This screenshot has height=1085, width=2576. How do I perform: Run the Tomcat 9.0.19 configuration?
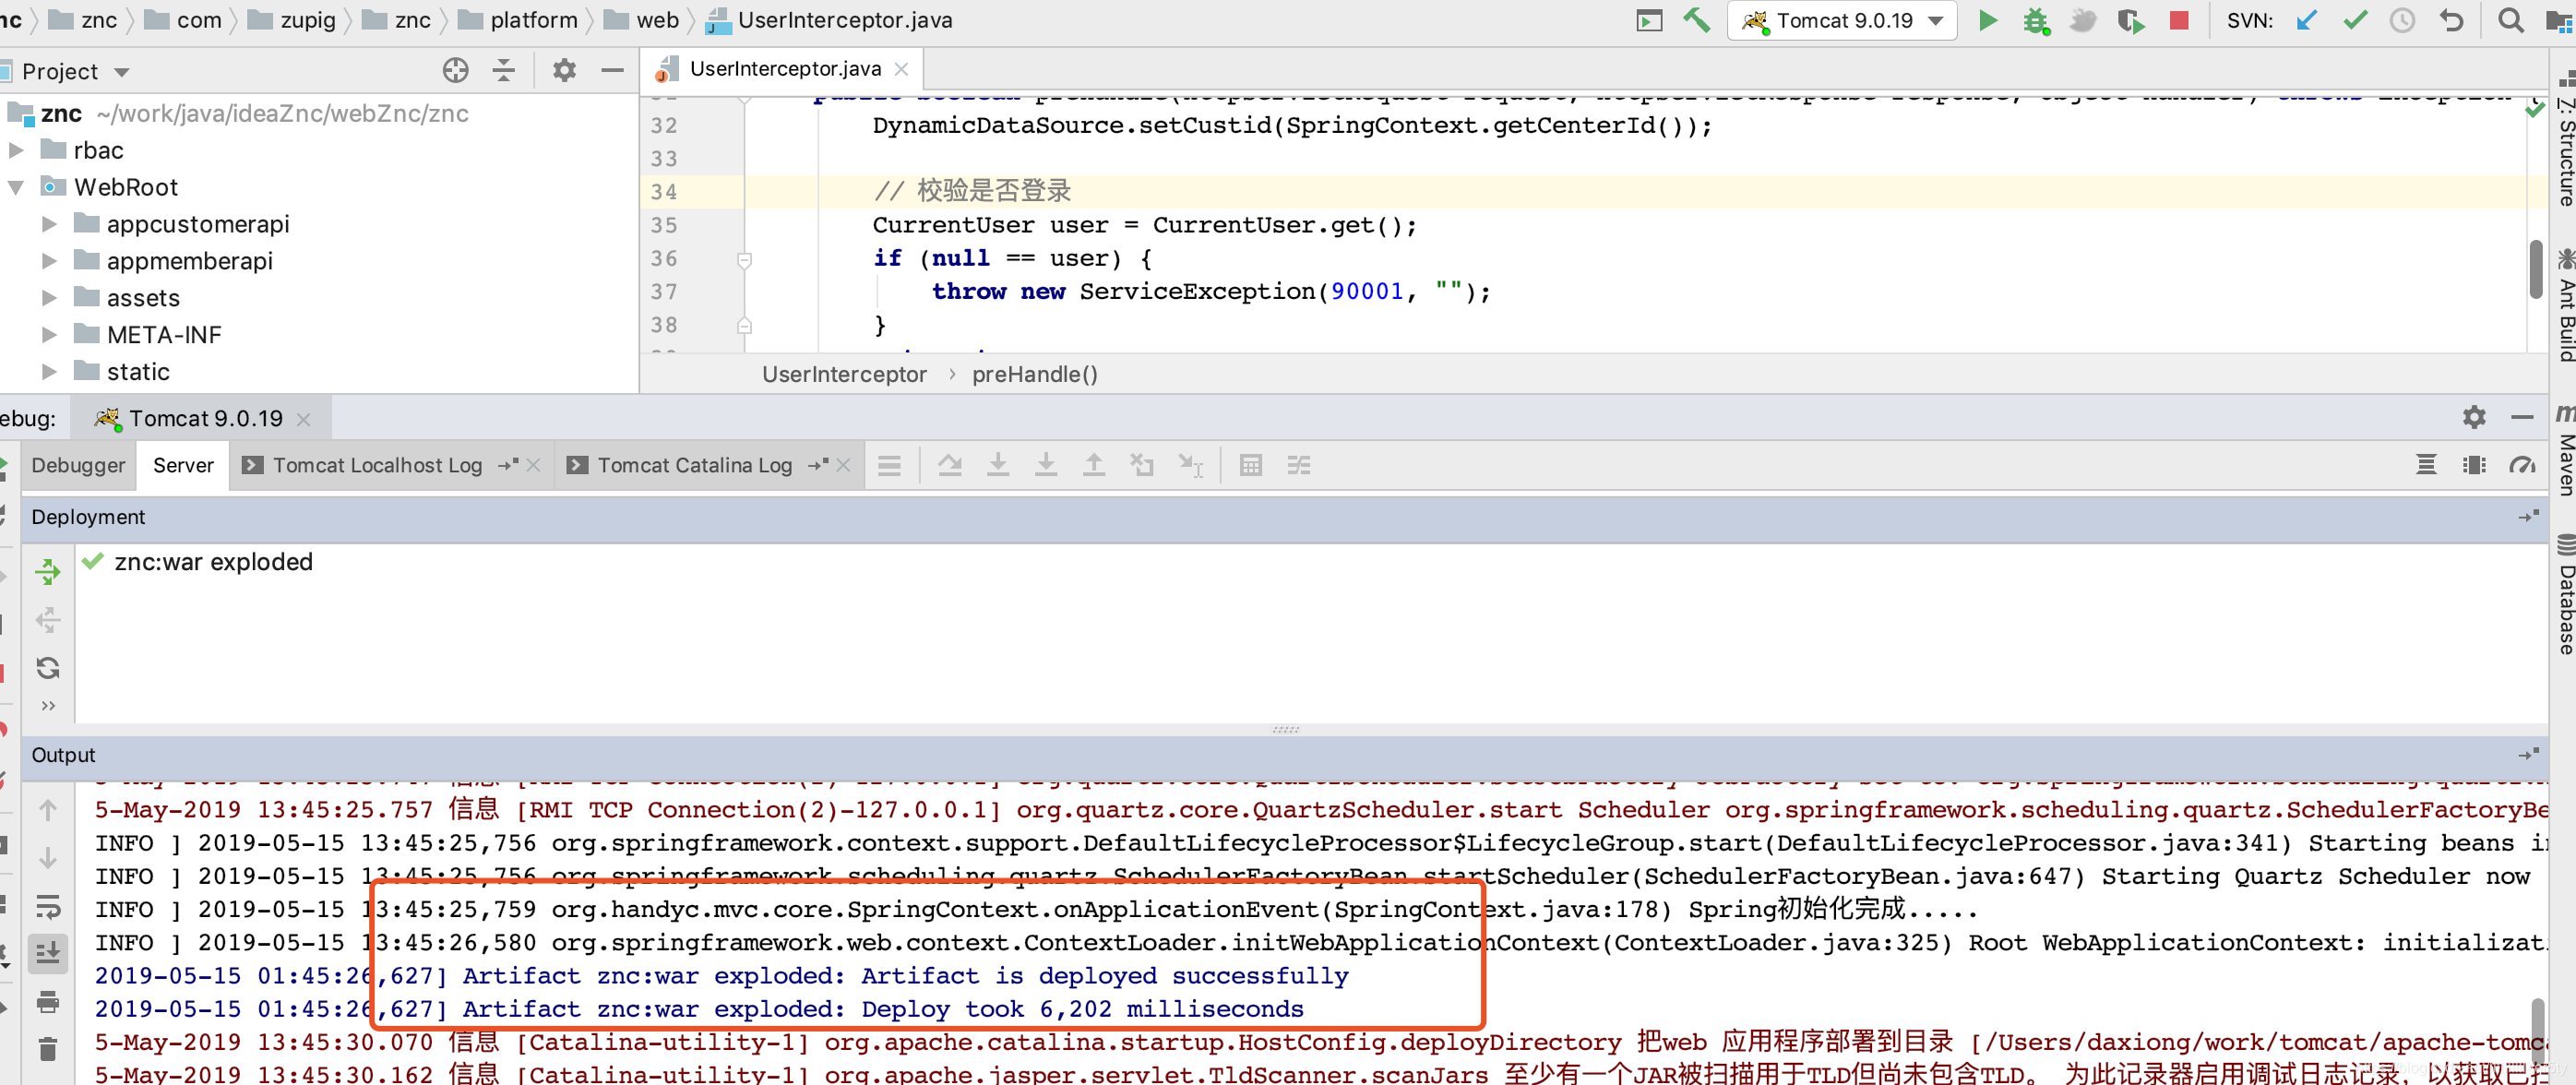tap(1987, 20)
